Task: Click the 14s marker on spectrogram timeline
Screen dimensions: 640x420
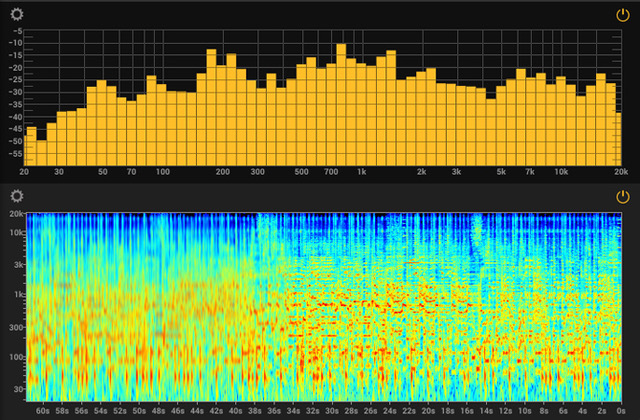Action: (x=485, y=410)
